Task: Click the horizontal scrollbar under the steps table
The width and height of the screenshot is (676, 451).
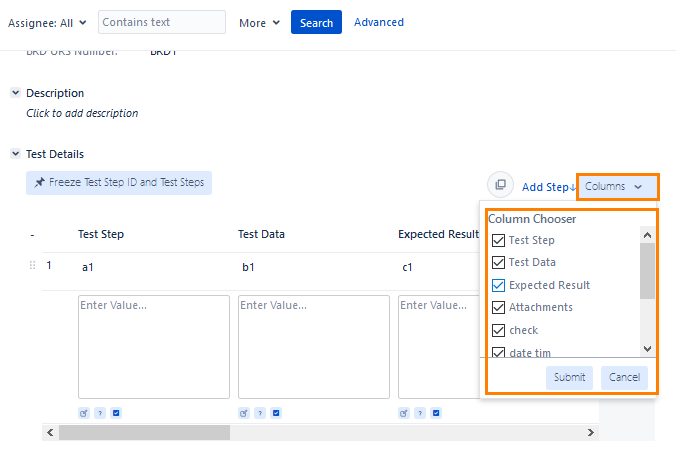Action: tap(145, 432)
